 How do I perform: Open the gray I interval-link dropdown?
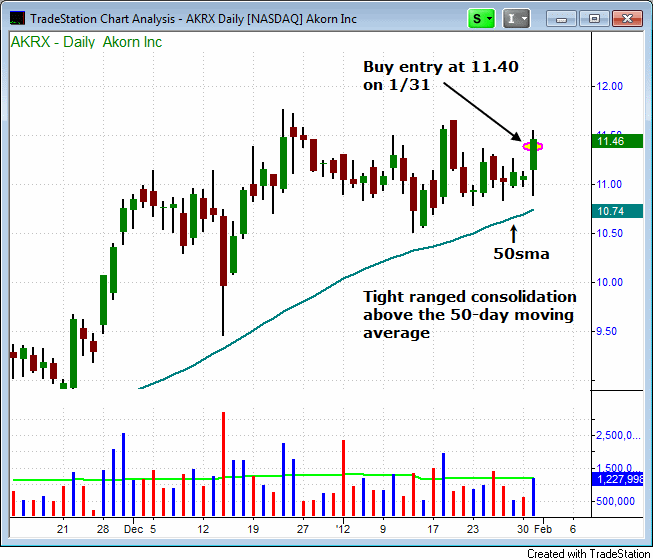pyautogui.click(x=516, y=19)
